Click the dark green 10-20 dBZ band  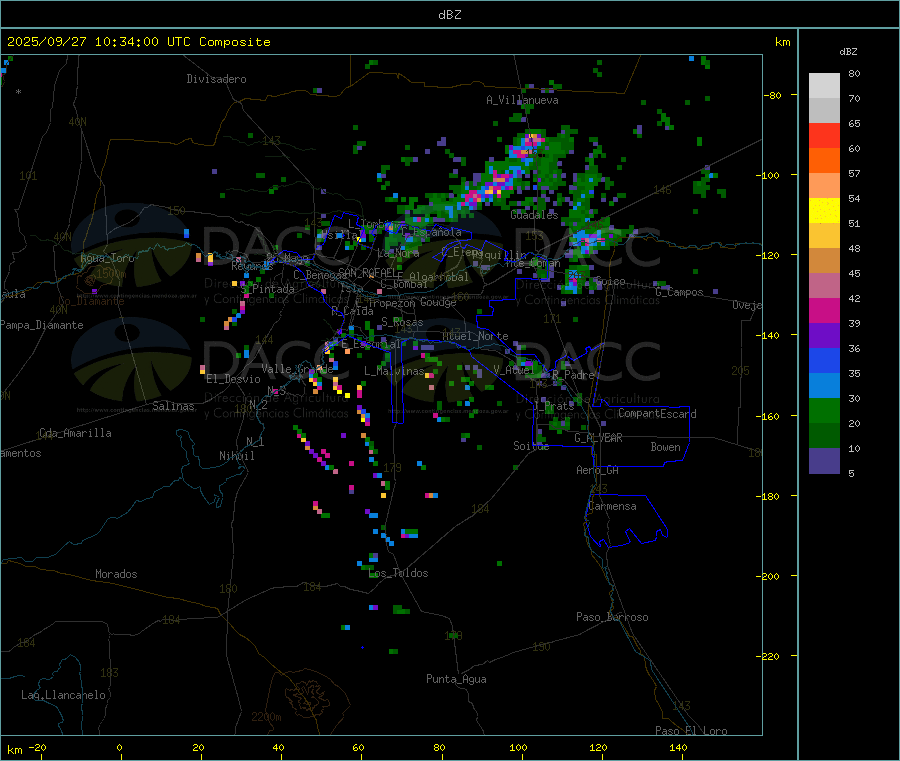pyautogui.click(x=824, y=436)
